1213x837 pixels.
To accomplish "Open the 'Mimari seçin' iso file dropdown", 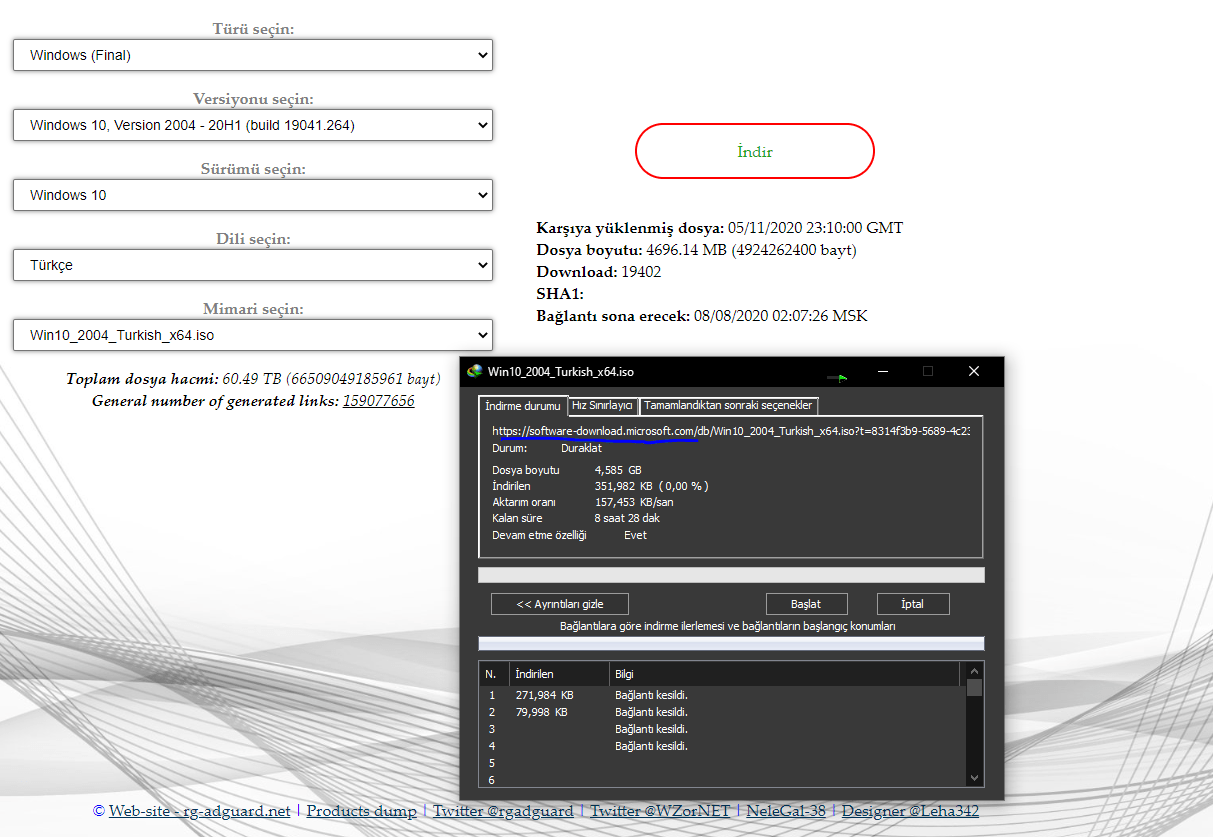I will [253, 335].
